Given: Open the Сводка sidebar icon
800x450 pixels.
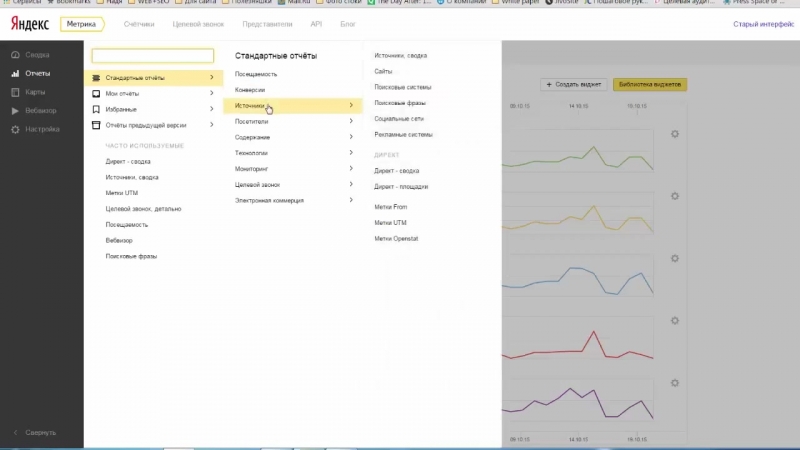Looking at the screenshot, I should (x=15, y=55).
